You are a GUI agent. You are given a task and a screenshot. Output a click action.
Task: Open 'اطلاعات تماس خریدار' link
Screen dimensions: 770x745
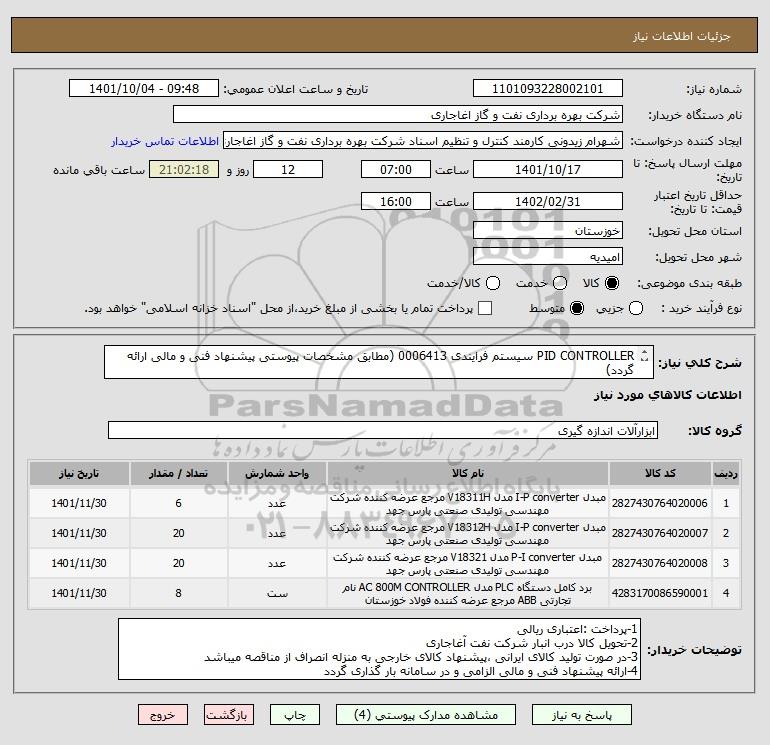[x=165, y=141]
